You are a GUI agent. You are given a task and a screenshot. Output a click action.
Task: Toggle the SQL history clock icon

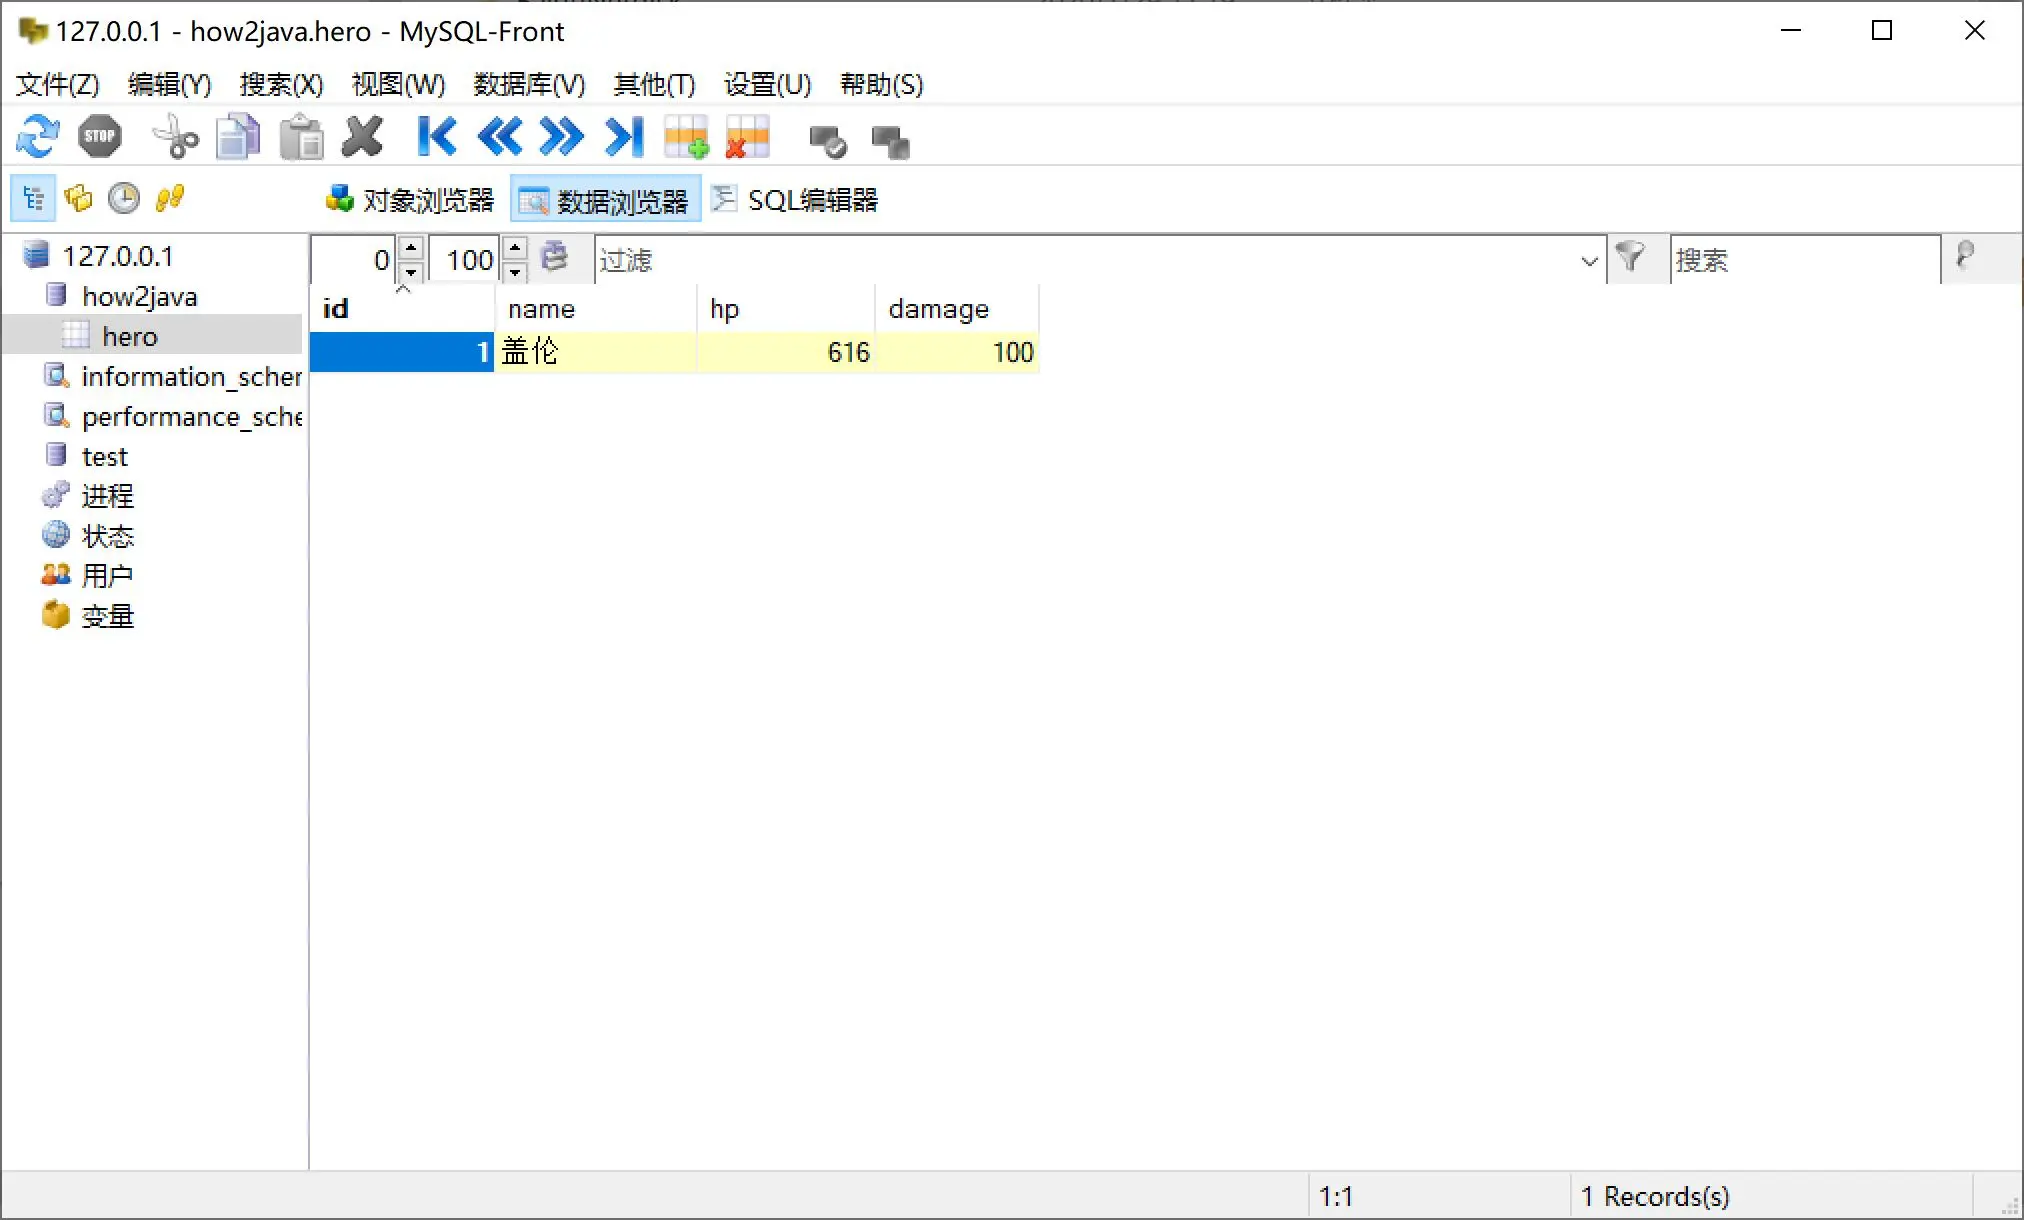pos(122,198)
